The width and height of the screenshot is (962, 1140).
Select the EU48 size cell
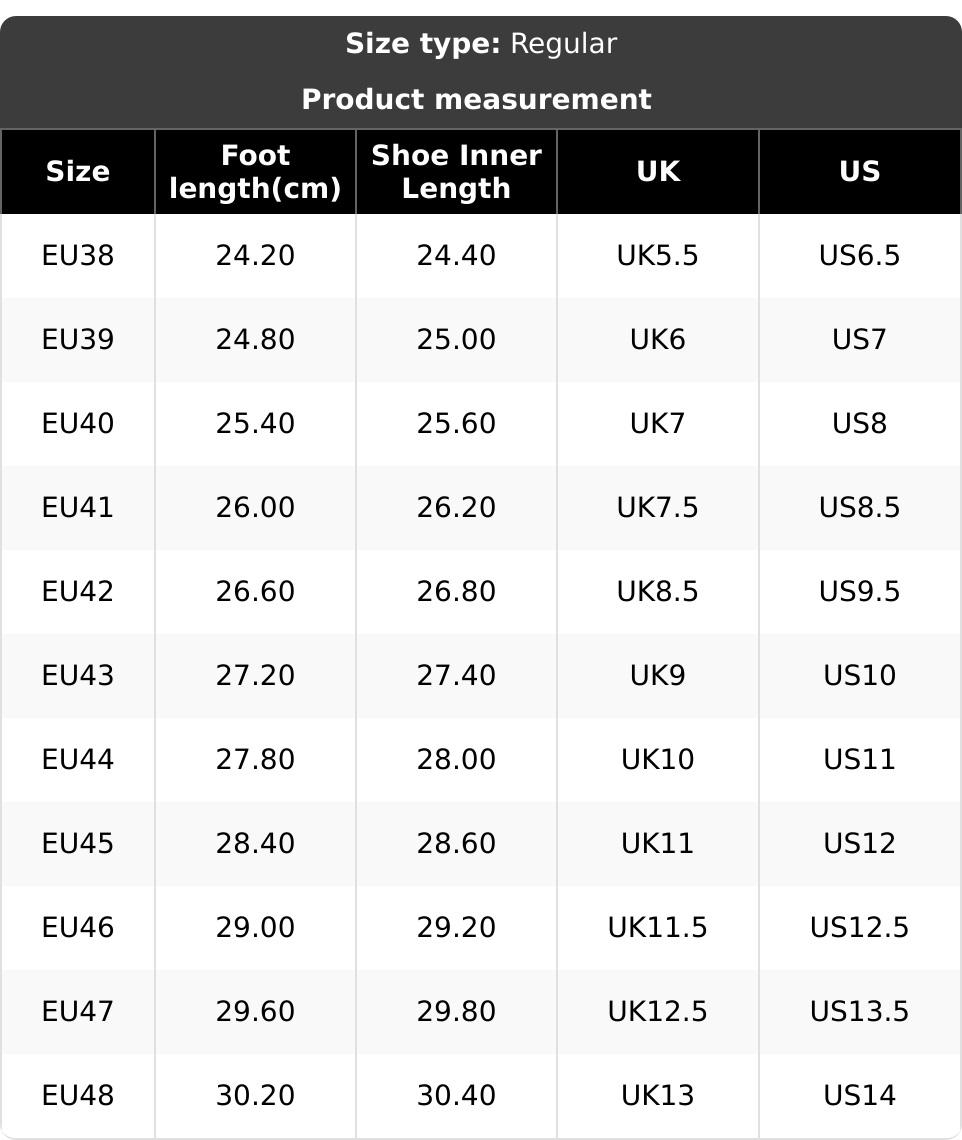78,1096
